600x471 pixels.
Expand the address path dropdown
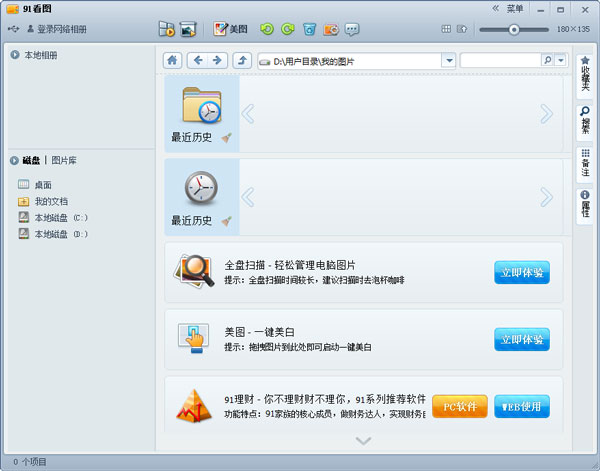449,60
